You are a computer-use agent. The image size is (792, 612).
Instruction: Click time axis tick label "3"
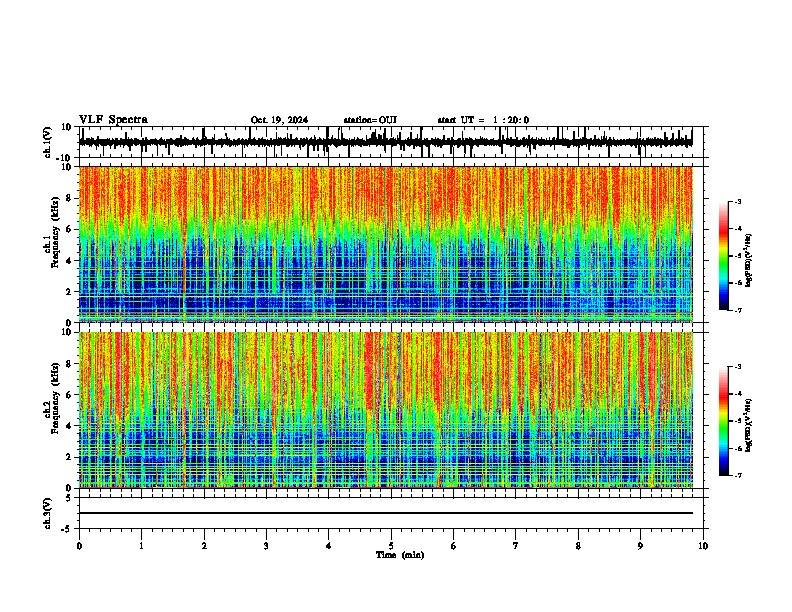coord(266,546)
